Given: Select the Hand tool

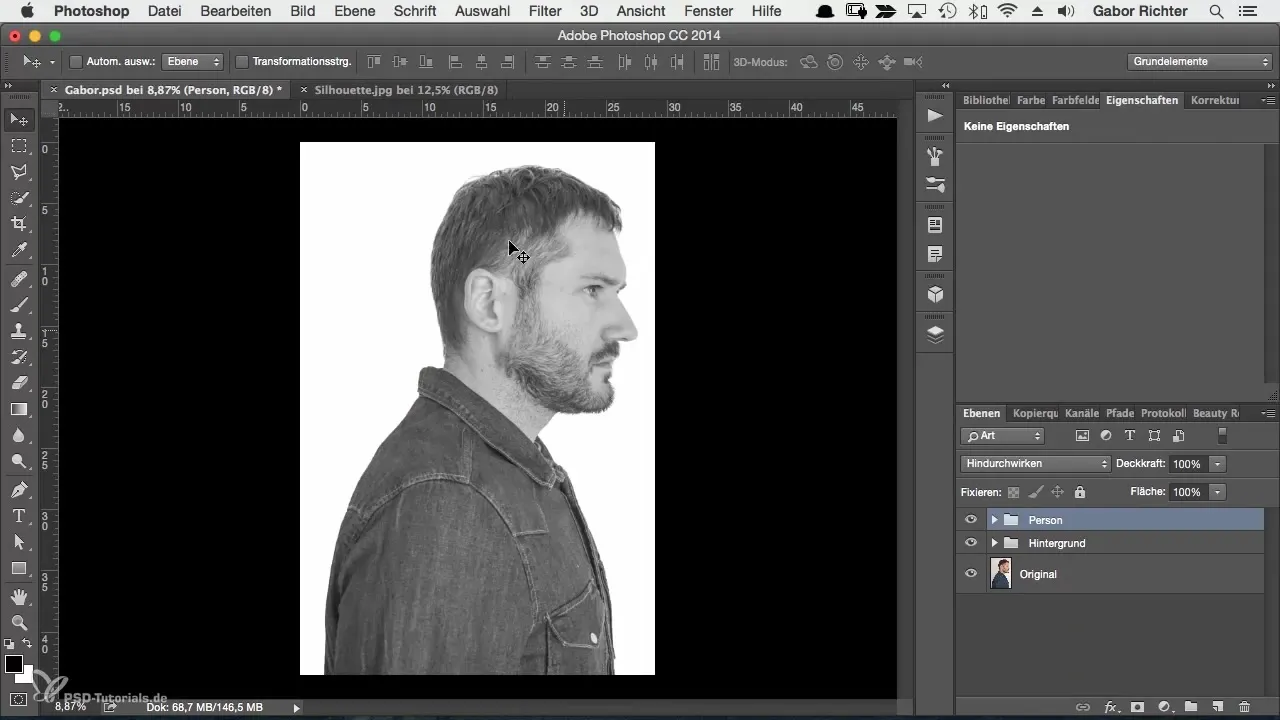Looking at the screenshot, I should 19,597.
